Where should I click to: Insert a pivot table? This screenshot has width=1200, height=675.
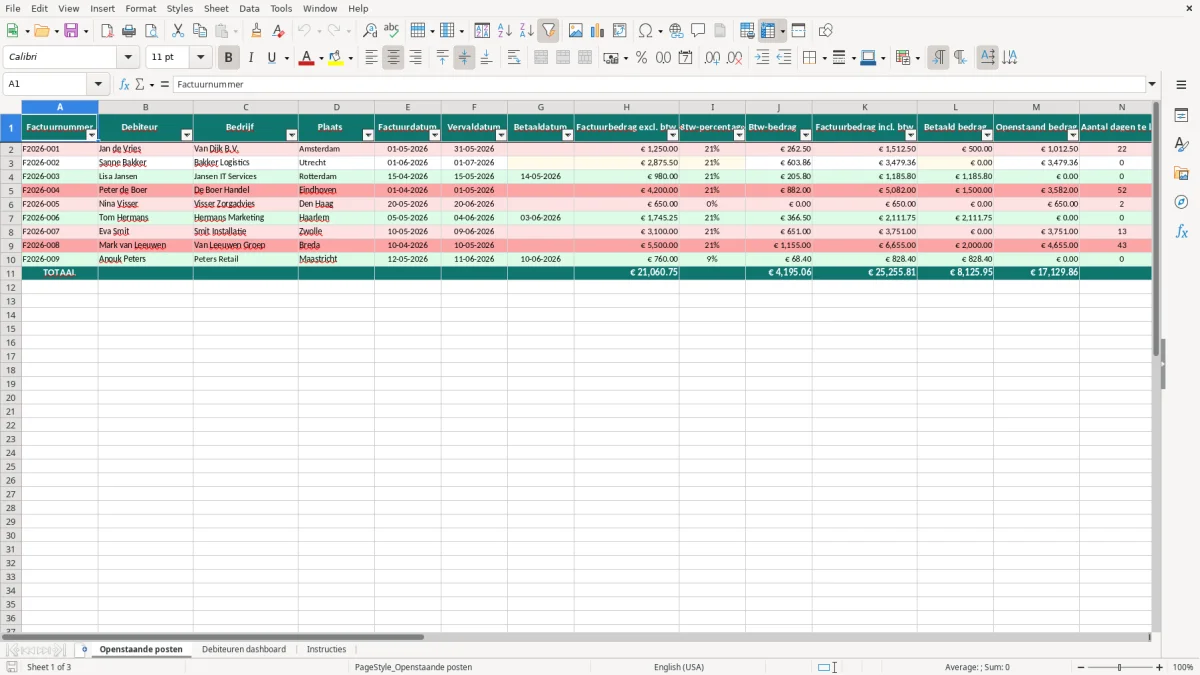(x=620, y=31)
